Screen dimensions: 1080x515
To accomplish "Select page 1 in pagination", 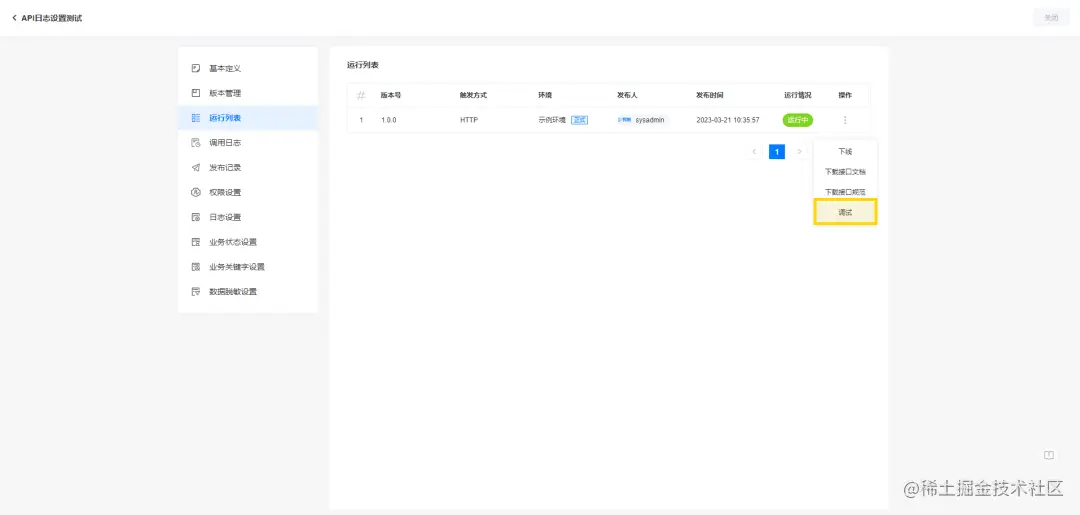I will (777, 151).
